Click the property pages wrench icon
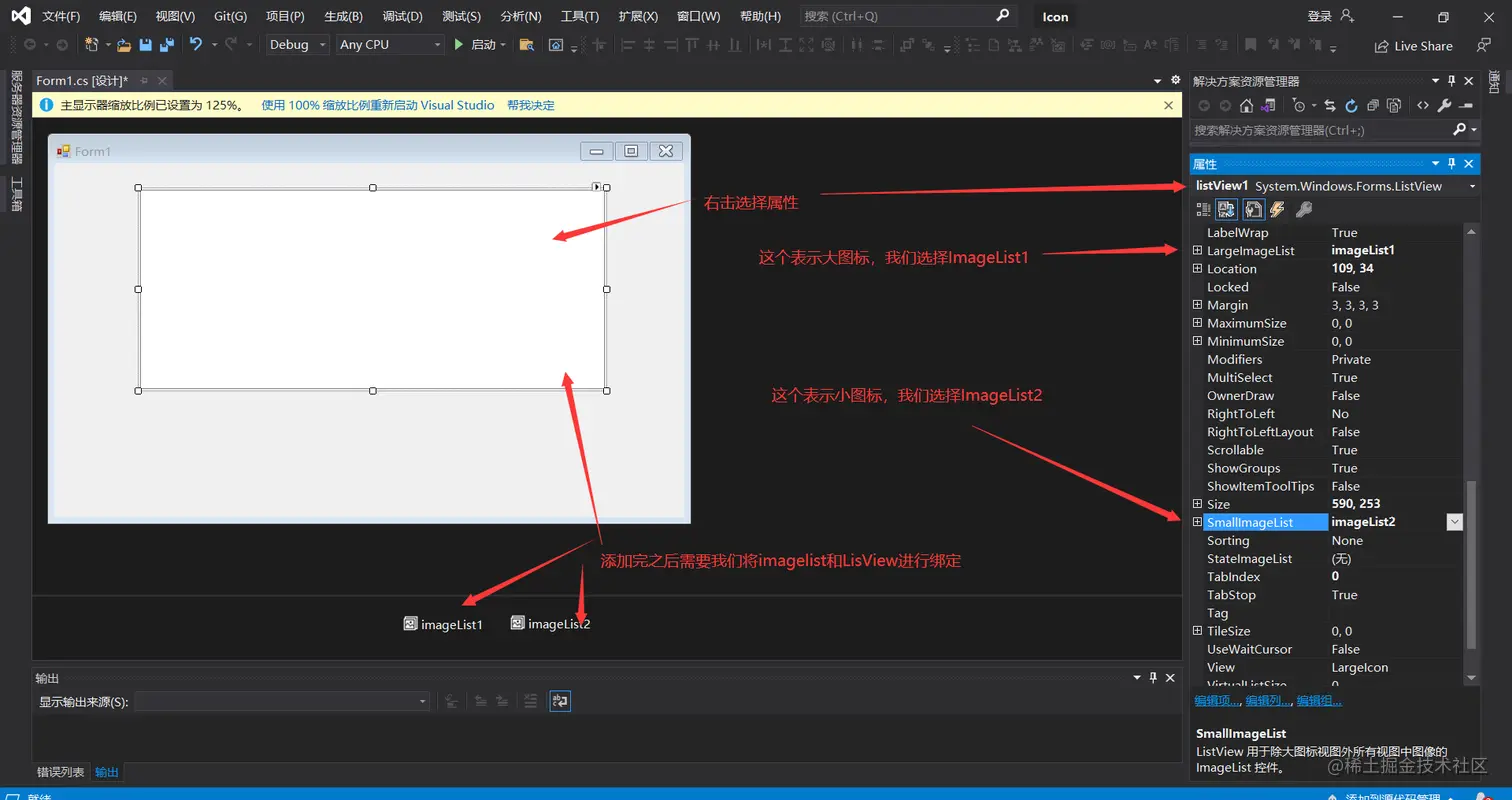The width and height of the screenshot is (1512, 800). pos(1304,209)
